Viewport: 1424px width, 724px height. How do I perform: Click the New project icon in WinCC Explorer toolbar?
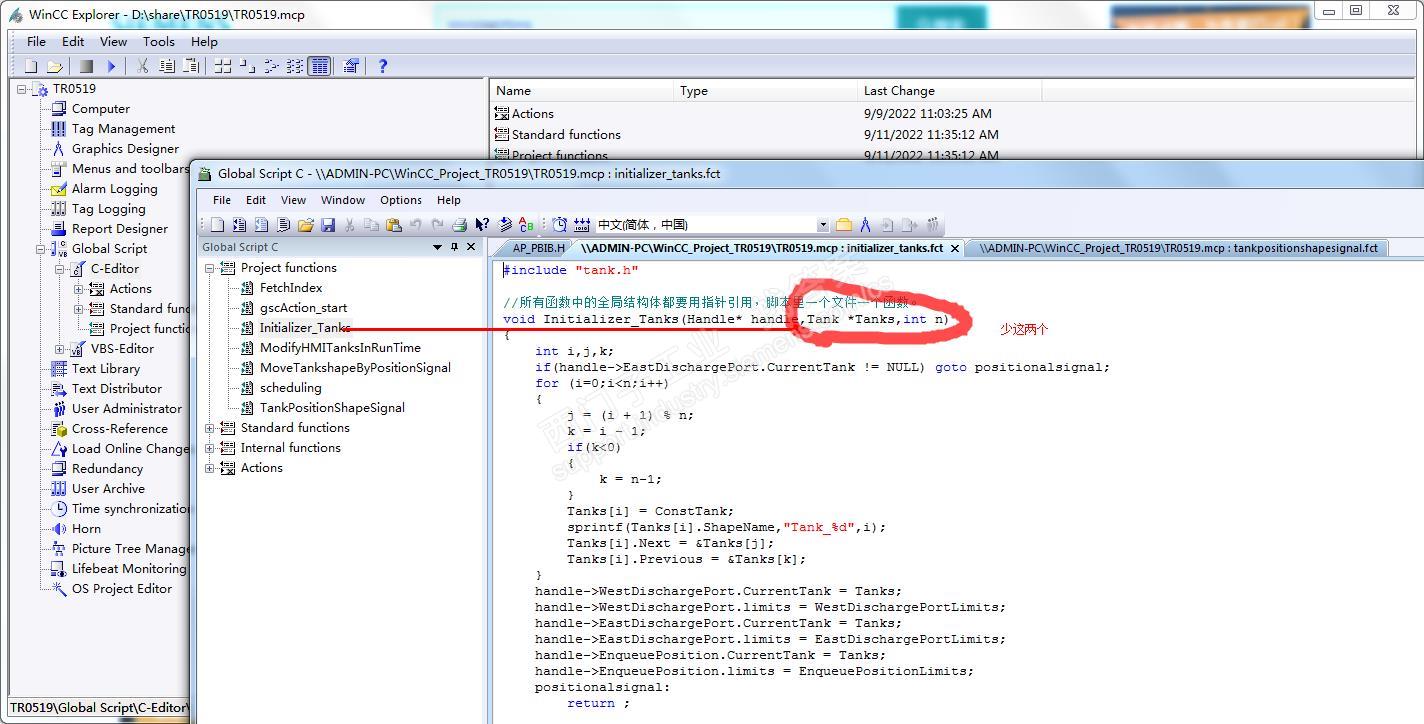31,66
